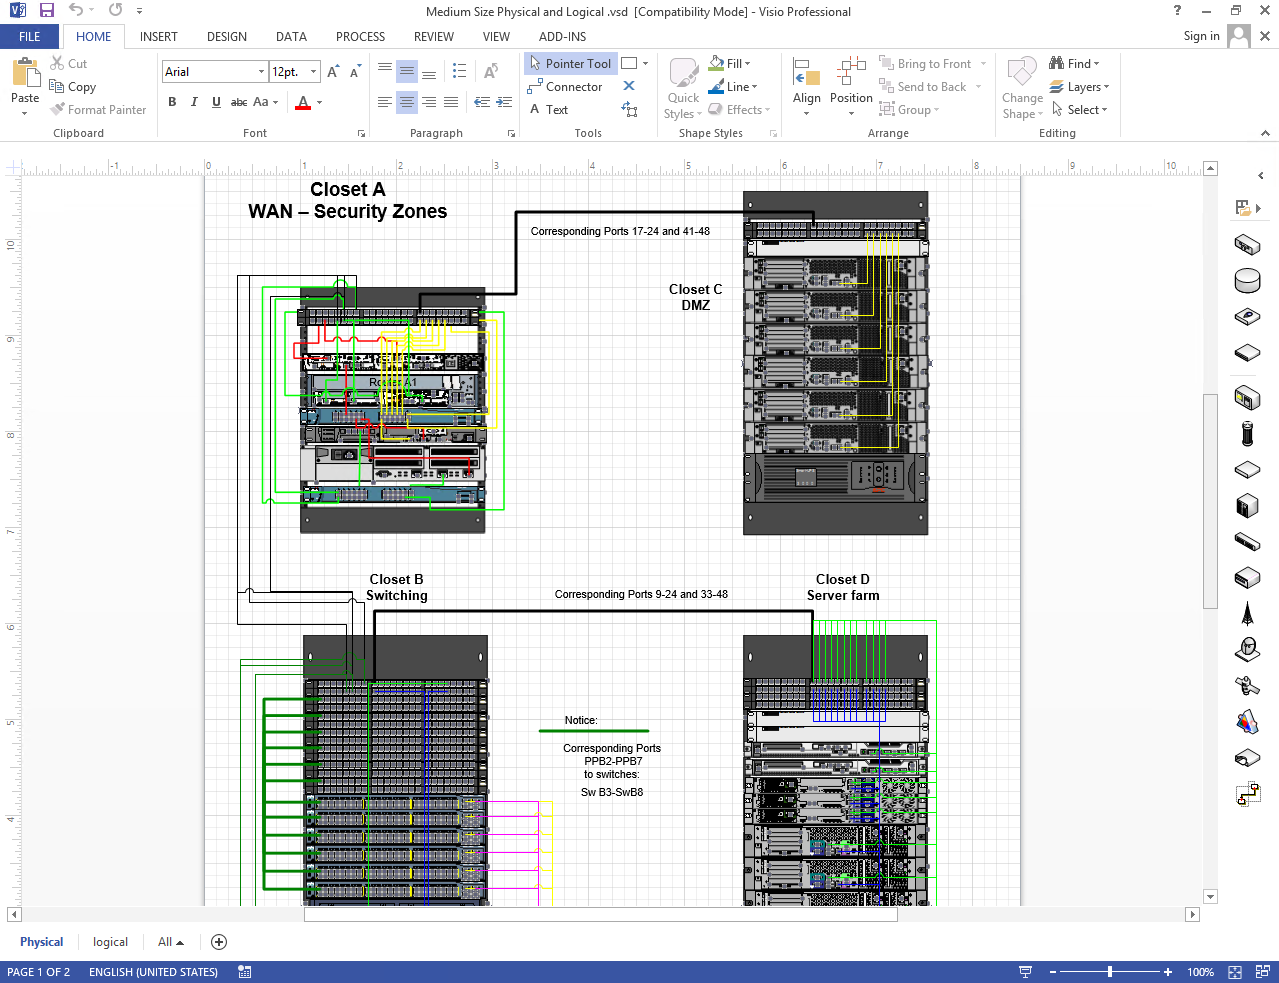The height and width of the screenshot is (983, 1279).
Task: Switch to the logical page tab
Action: click(110, 942)
